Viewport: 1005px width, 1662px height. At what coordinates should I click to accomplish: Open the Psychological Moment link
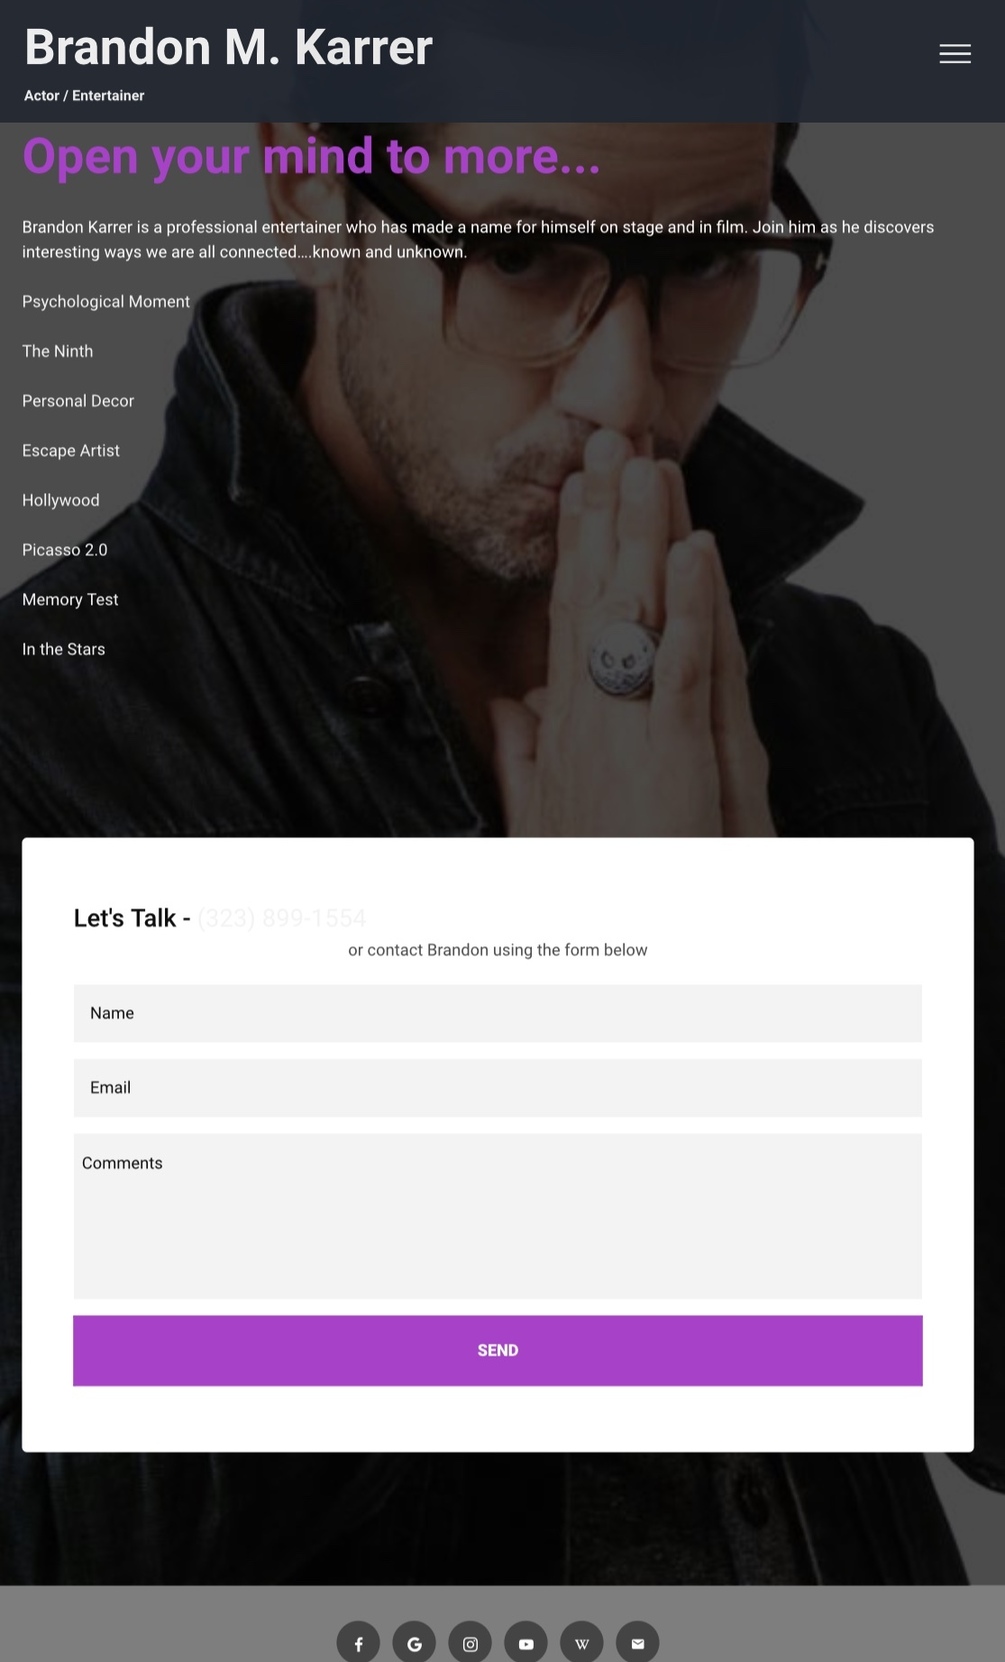pos(106,302)
